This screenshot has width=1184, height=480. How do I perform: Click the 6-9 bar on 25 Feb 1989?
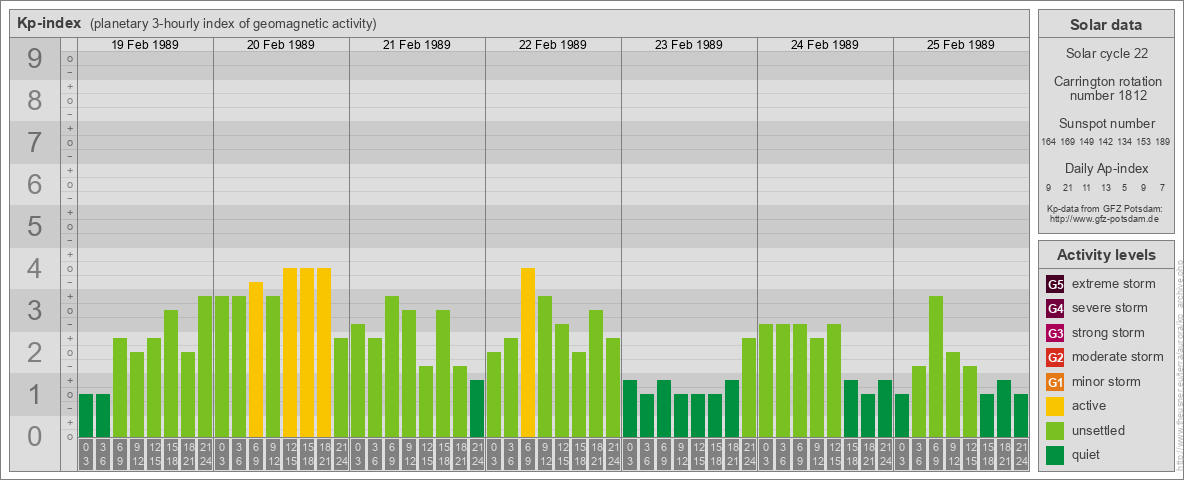pyautogui.click(x=936, y=366)
